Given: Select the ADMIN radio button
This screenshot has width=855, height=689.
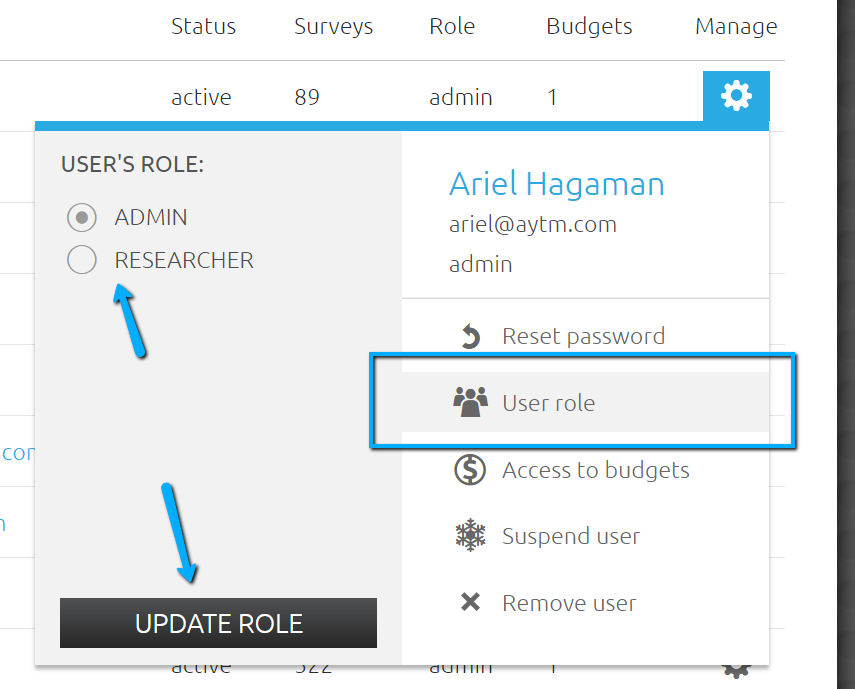Looking at the screenshot, I should click(82, 217).
